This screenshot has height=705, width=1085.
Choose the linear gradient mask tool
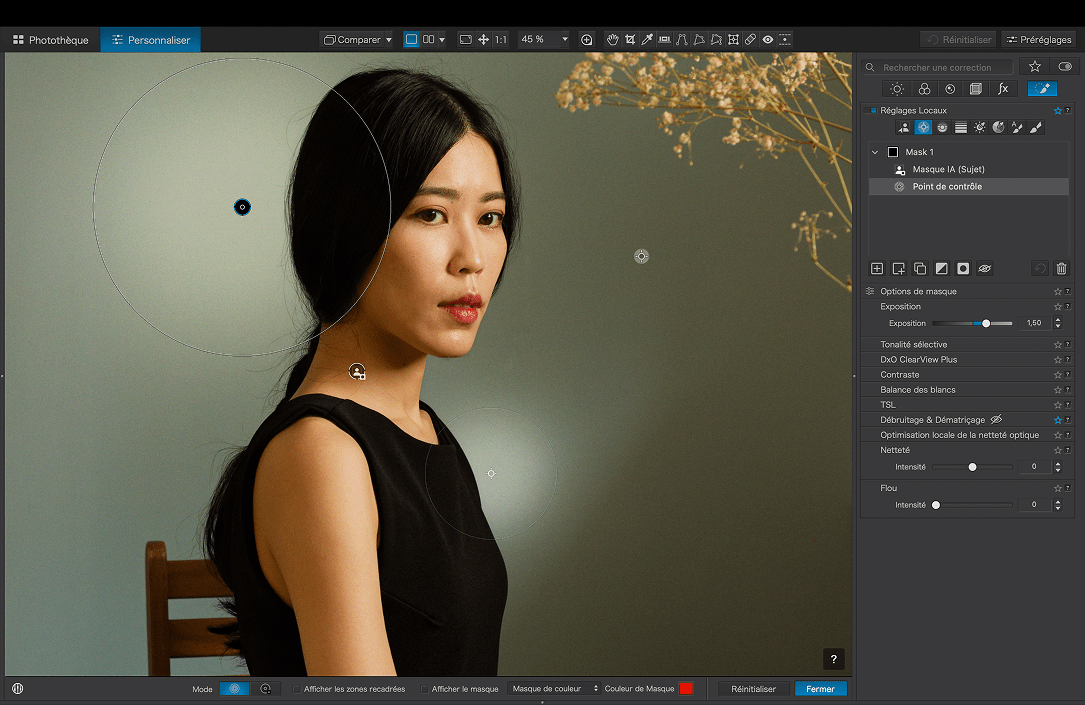point(961,128)
